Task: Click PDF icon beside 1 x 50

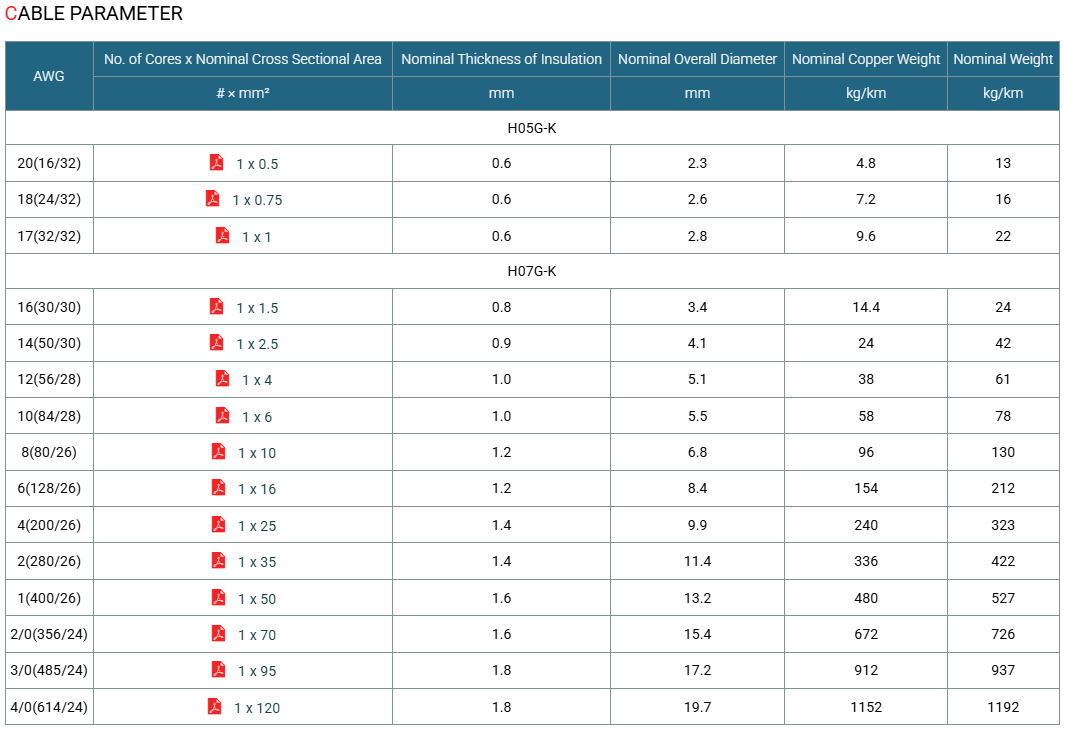Action: (x=218, y=597)
